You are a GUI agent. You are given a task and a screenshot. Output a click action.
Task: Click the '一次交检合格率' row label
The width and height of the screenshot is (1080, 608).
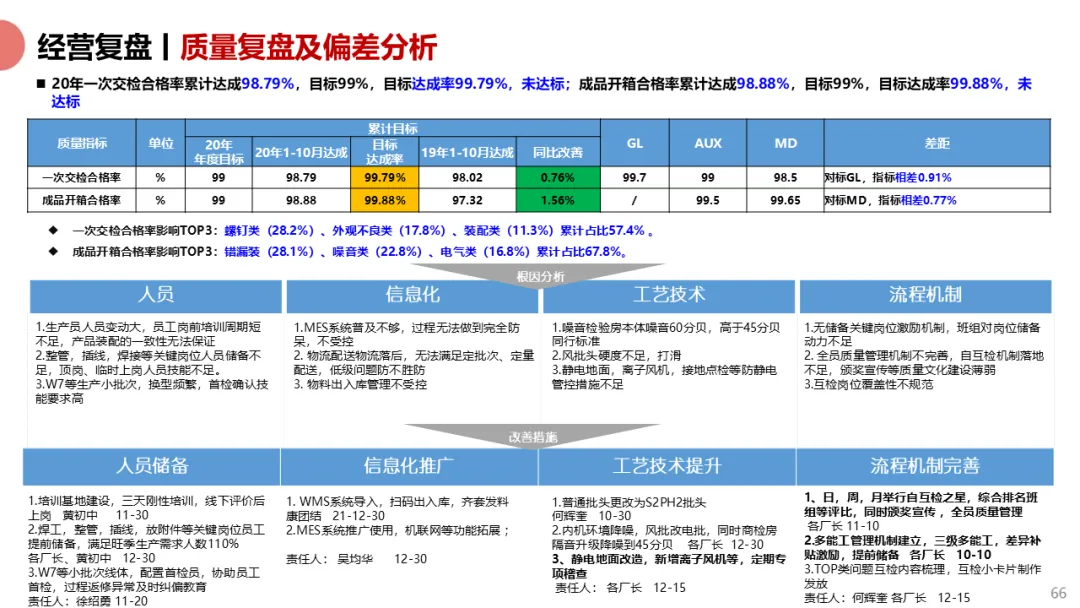pos(82,177)
